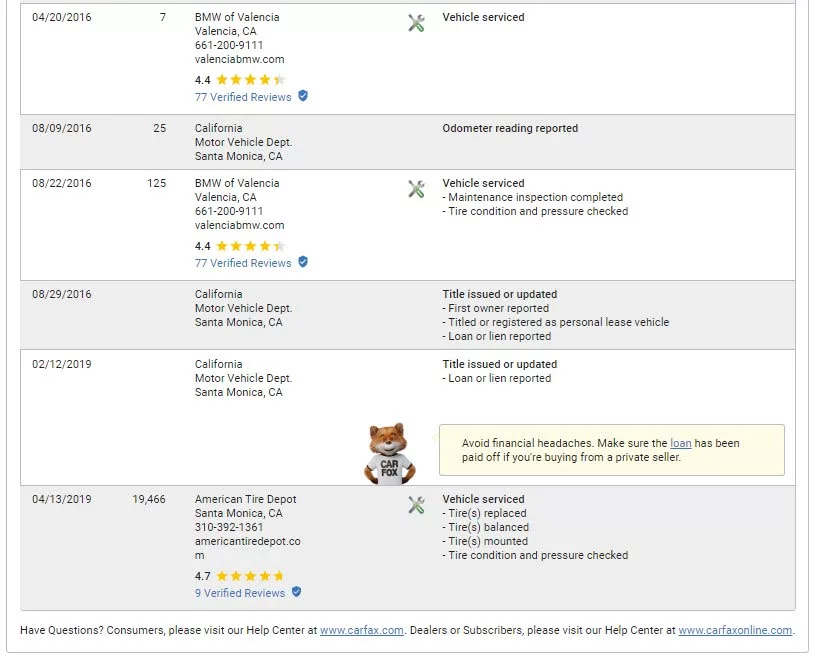This screenshot has width=834, height=665.
Task: Open 9 Verified Reviews for American Tire Depot
Action: pyautogui.click(x=240, y=593)
